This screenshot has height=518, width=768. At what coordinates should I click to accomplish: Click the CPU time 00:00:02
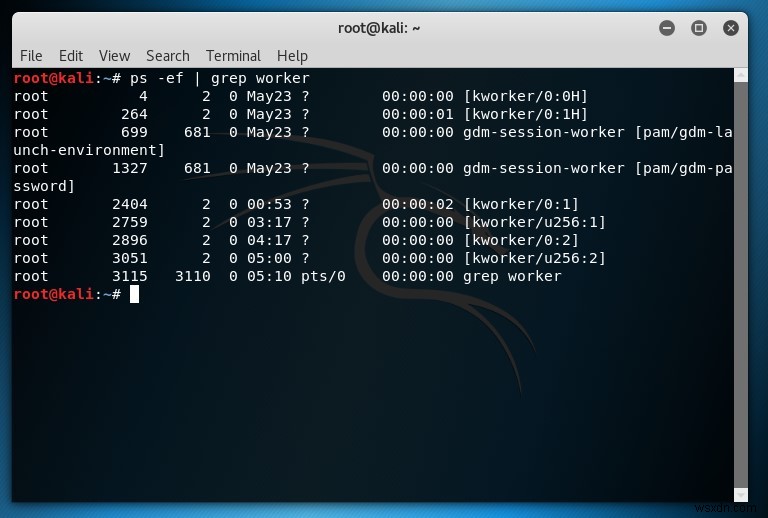pyautogui.click(x=418, y=204)
